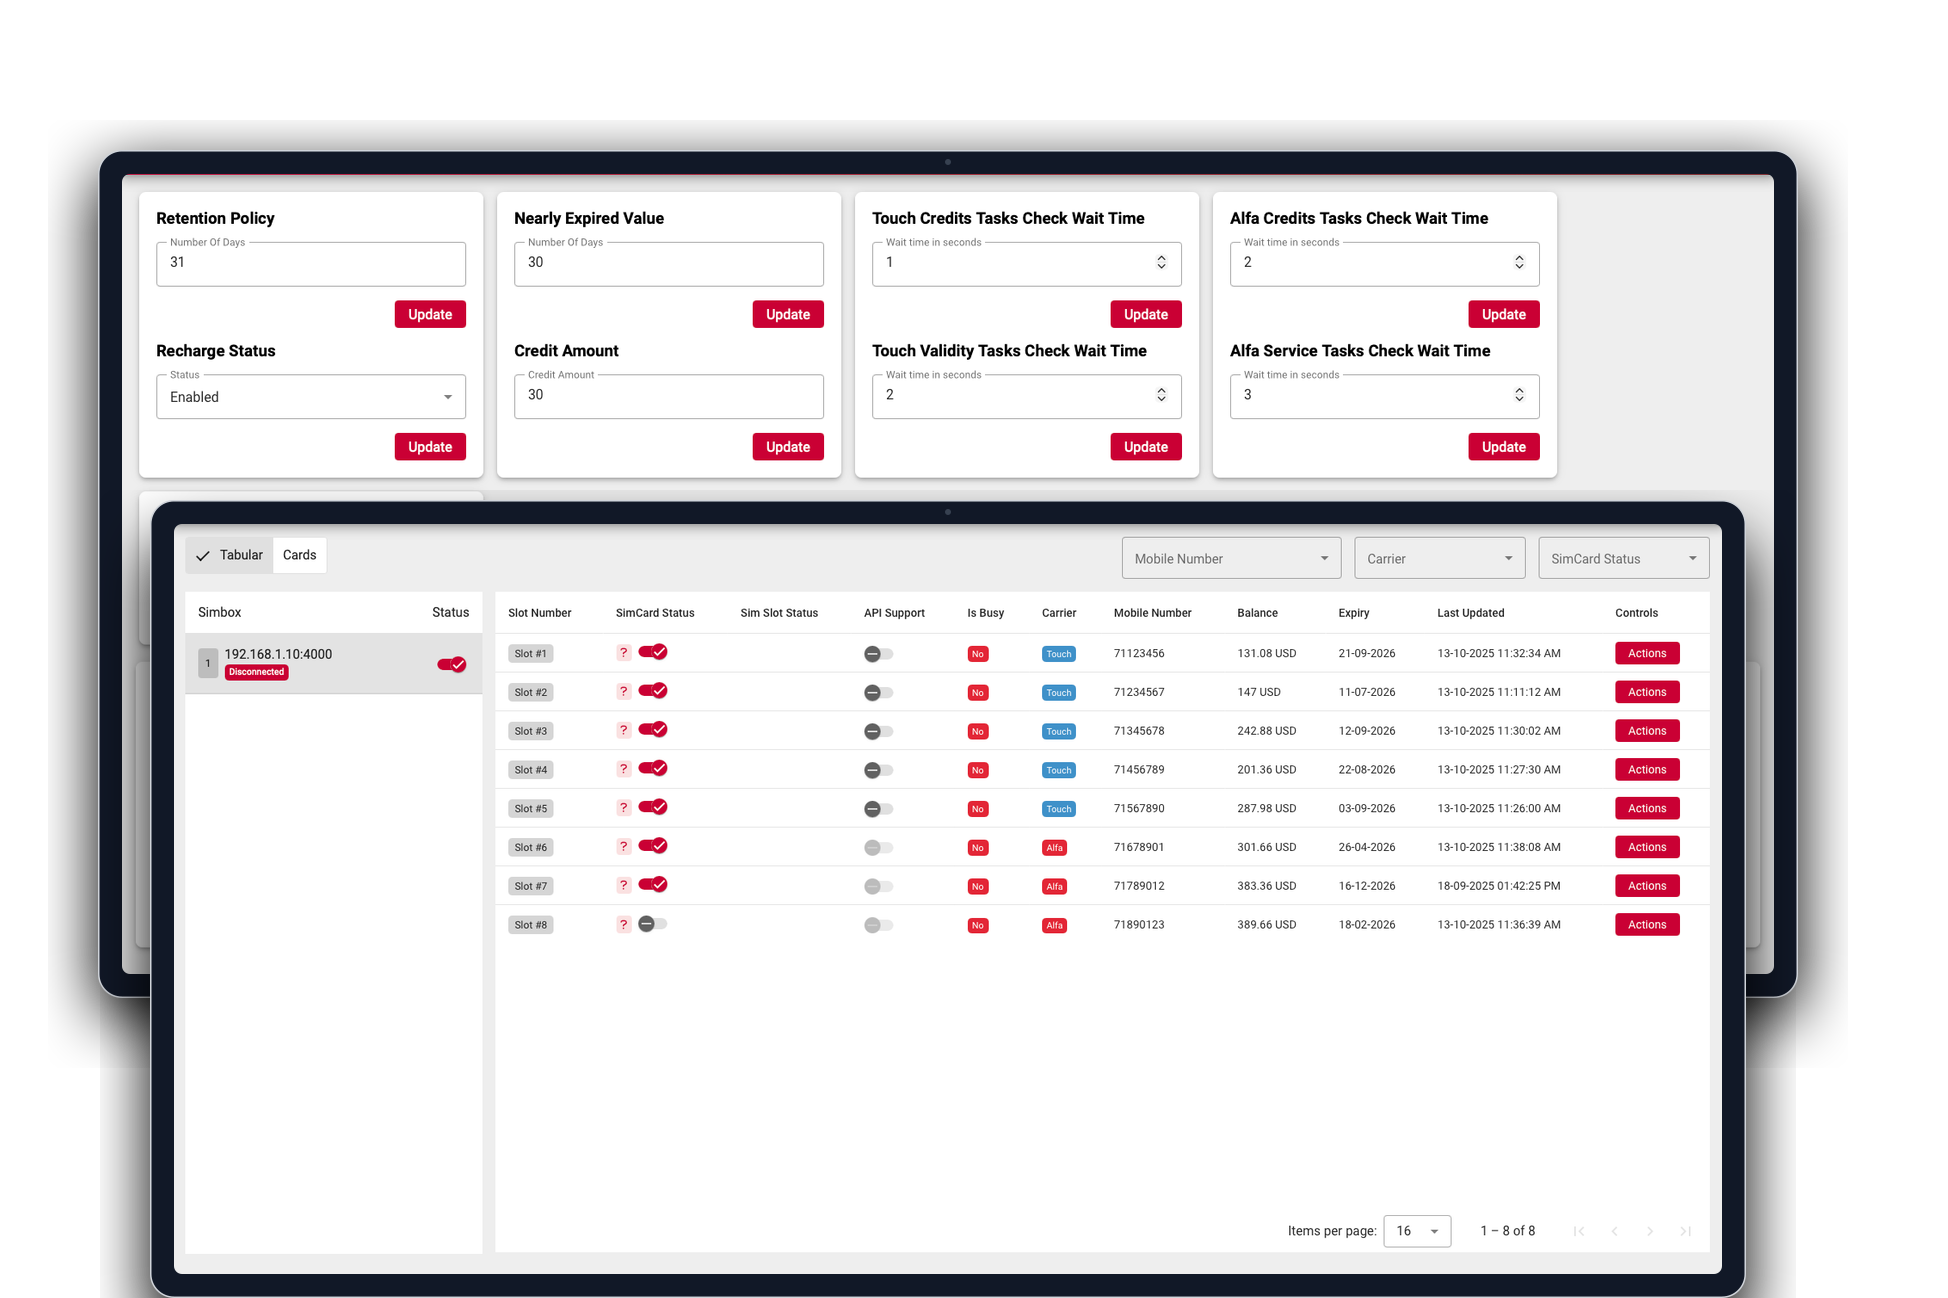Toggle SimCard status switch for Slot #7

tap(653, 885)
